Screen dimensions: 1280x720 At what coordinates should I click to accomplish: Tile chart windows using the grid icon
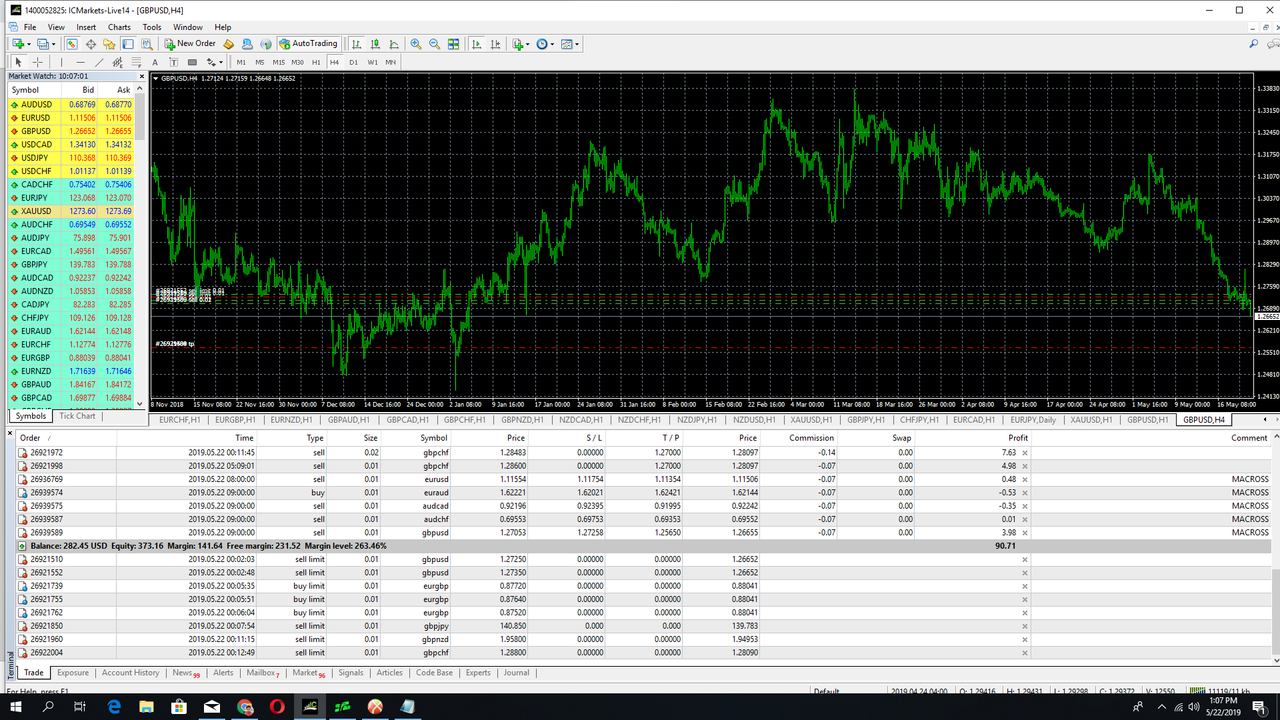coord(453,44)
